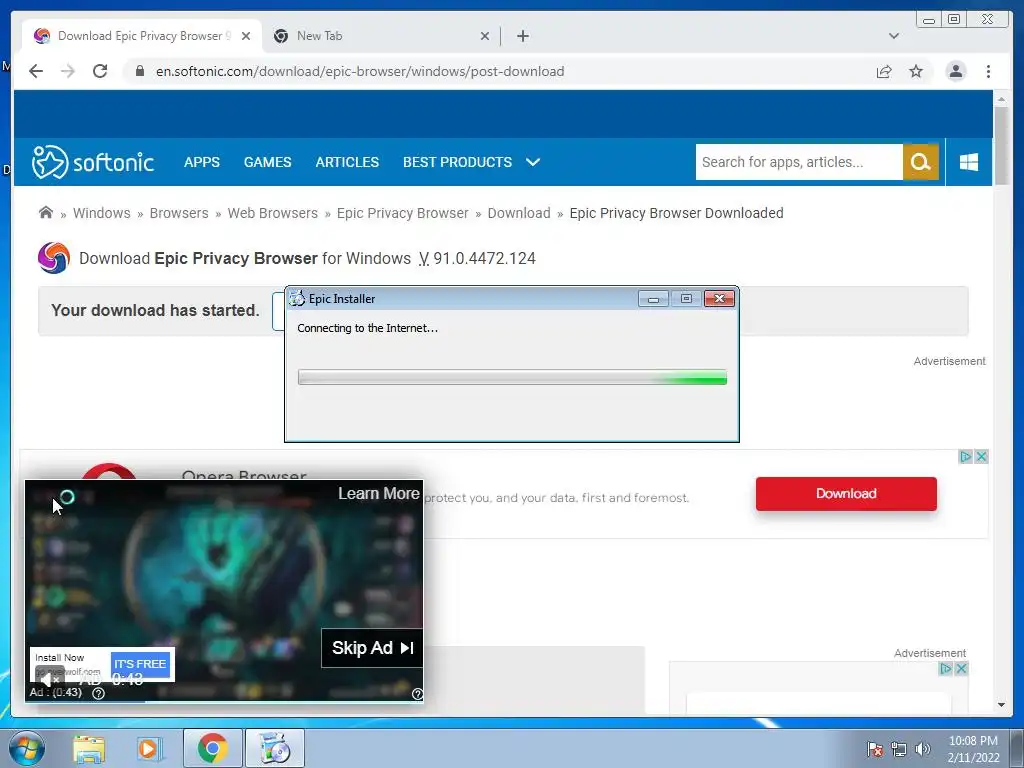Screen dimensions: 1024x768
Task: Open Windows Media Player from the taskbar
Action: pyautogui.click(x=149, y=748)
